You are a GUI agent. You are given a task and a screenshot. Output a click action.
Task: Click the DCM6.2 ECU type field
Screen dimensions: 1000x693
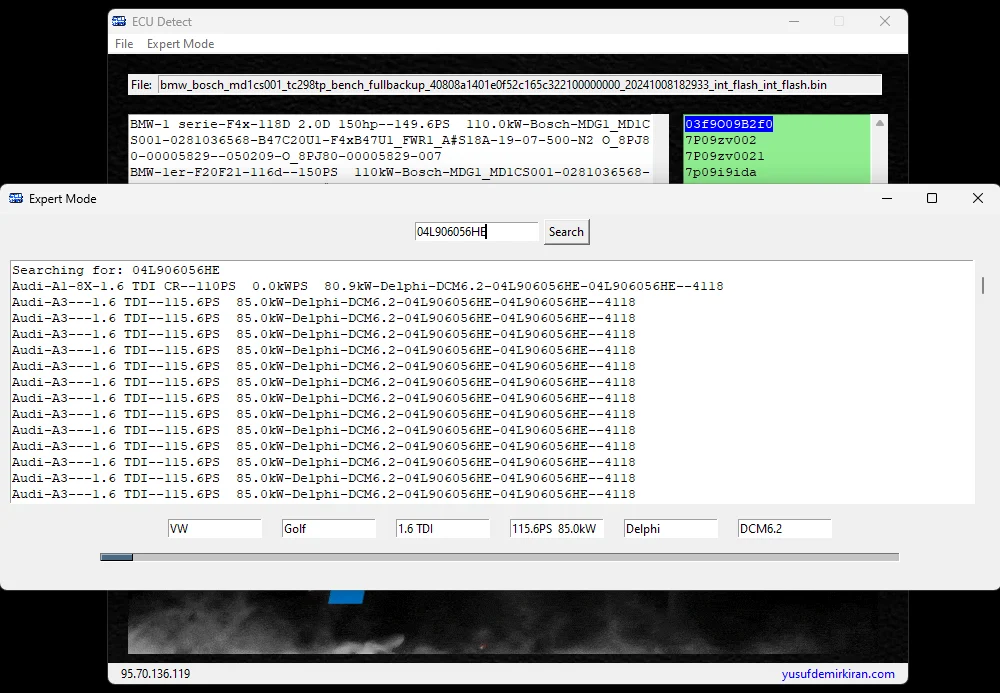(784, 529)
